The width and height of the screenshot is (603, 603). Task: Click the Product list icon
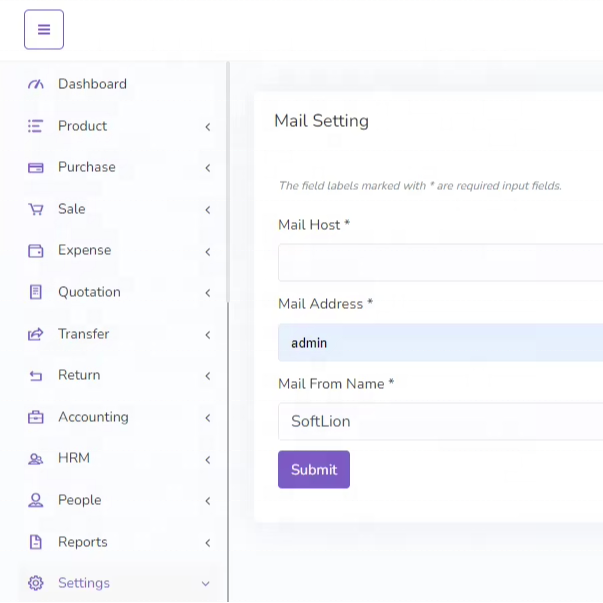pos(36,126)
